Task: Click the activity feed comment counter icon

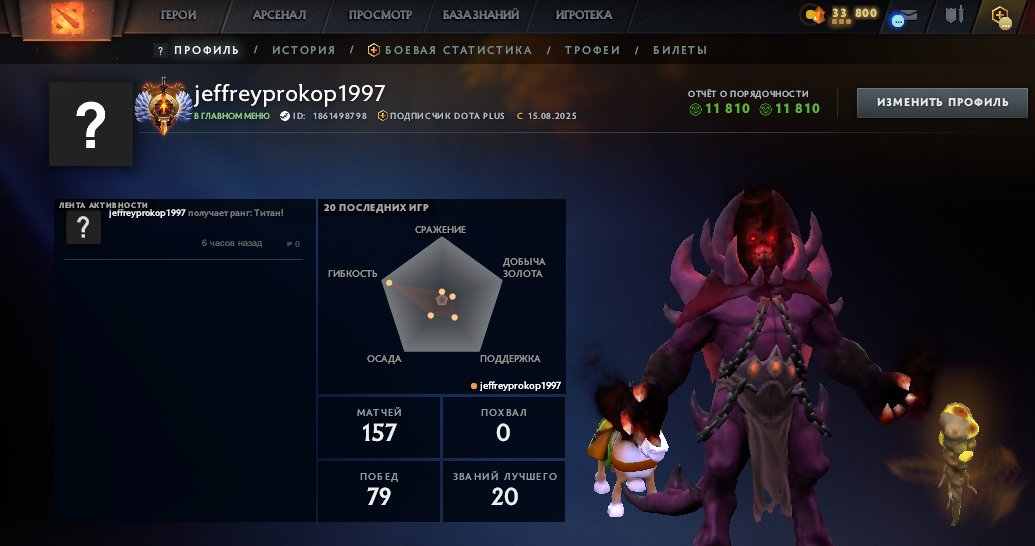Action: pos(293,244)
